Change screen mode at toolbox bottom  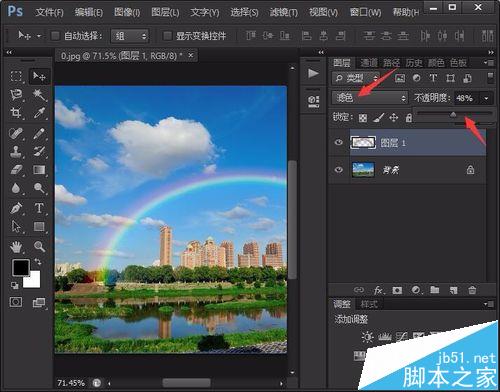(39, 303)
